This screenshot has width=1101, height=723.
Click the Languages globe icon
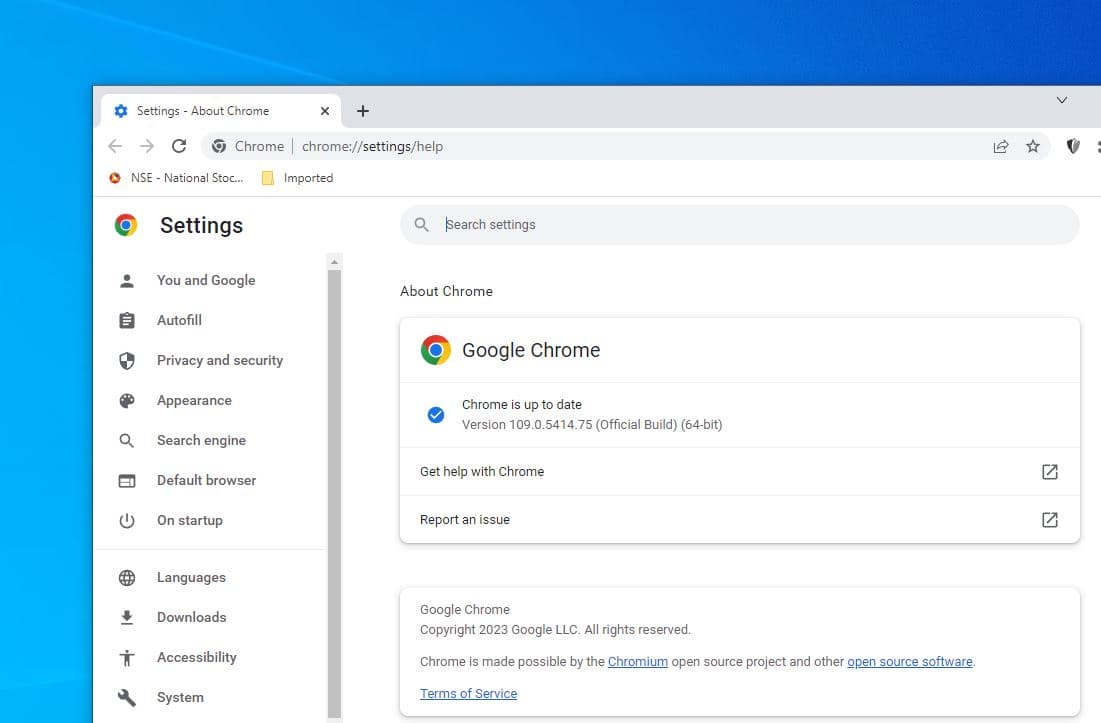(x=127, y=577)
